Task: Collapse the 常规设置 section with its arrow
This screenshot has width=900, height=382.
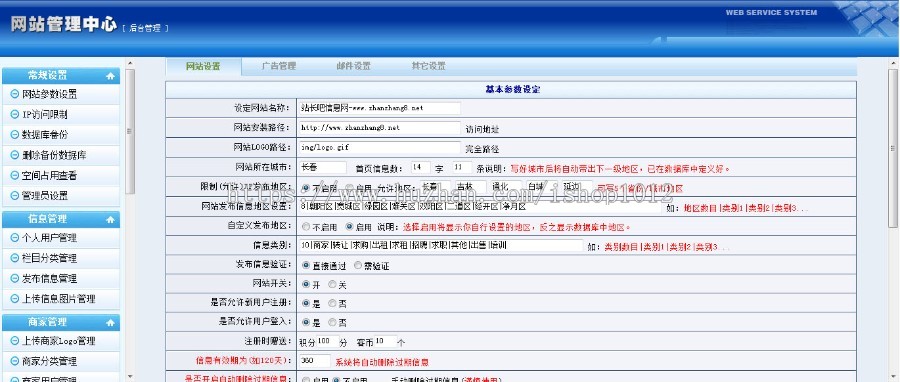Action: (x=110, y=76)
